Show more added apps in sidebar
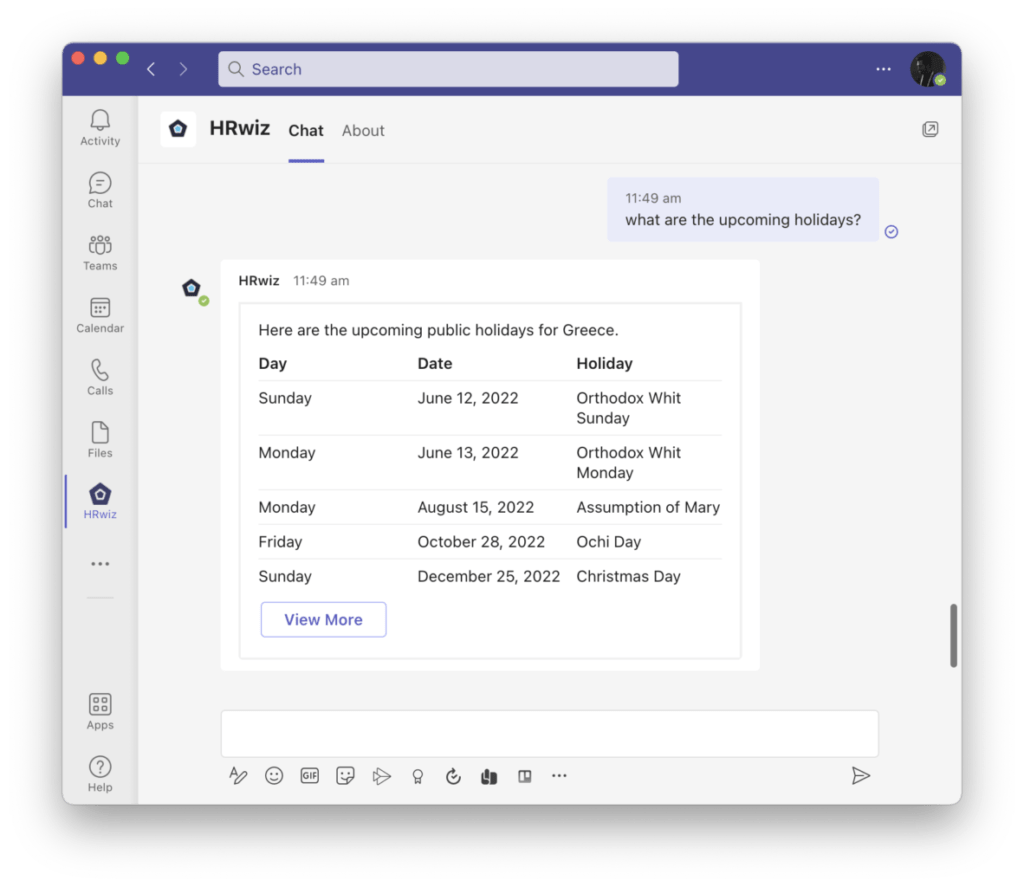This screenshot has width=1024, height=887. 100,564
